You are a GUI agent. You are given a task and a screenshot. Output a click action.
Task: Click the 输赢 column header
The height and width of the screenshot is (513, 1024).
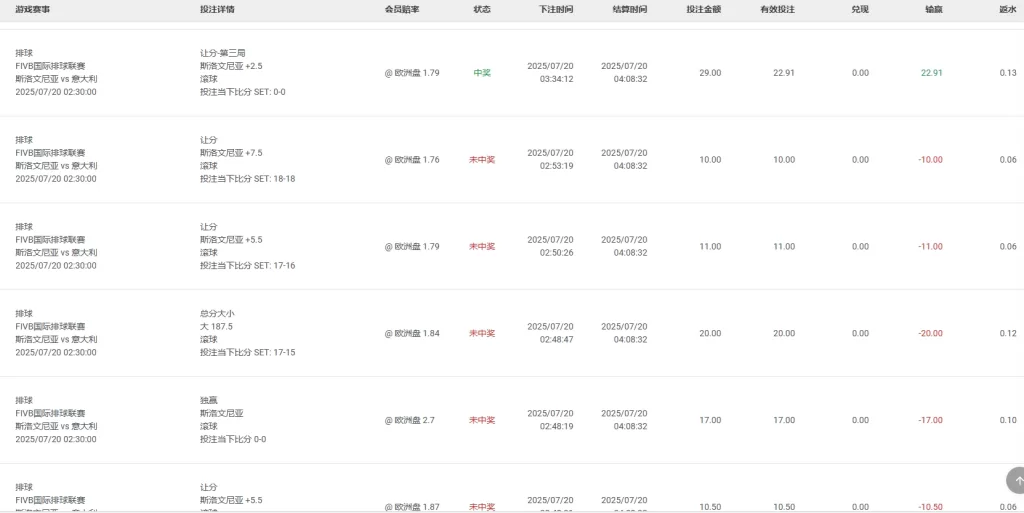point(934,10)
